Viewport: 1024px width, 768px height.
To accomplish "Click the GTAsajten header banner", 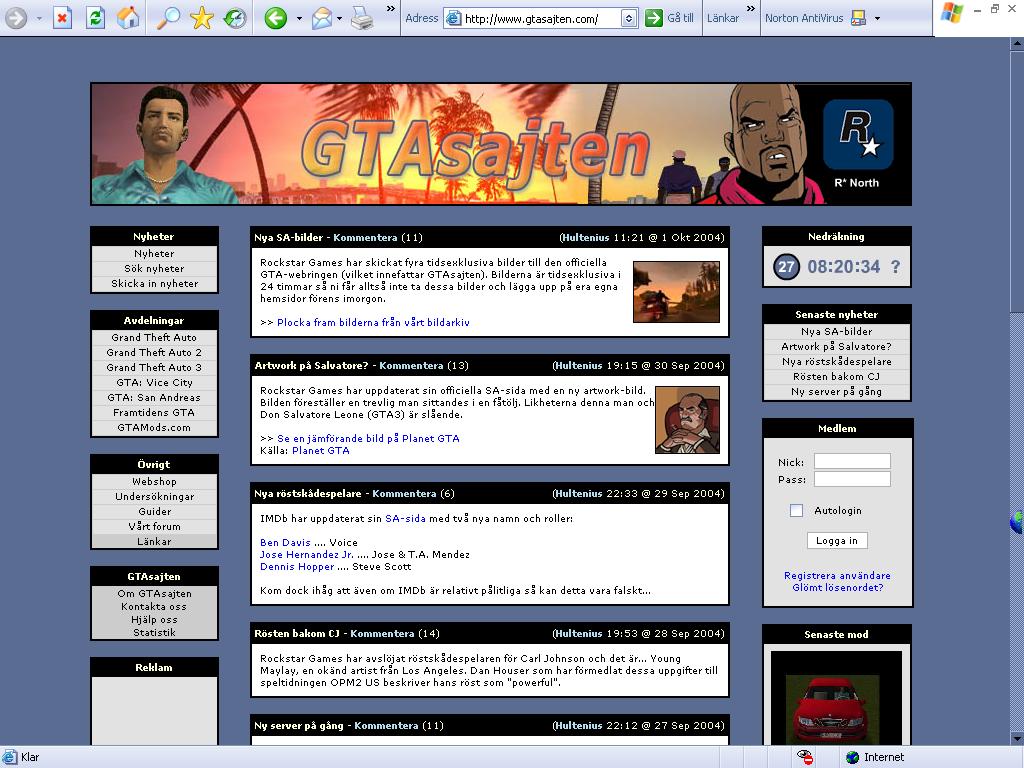I will (x=501, y=144).
